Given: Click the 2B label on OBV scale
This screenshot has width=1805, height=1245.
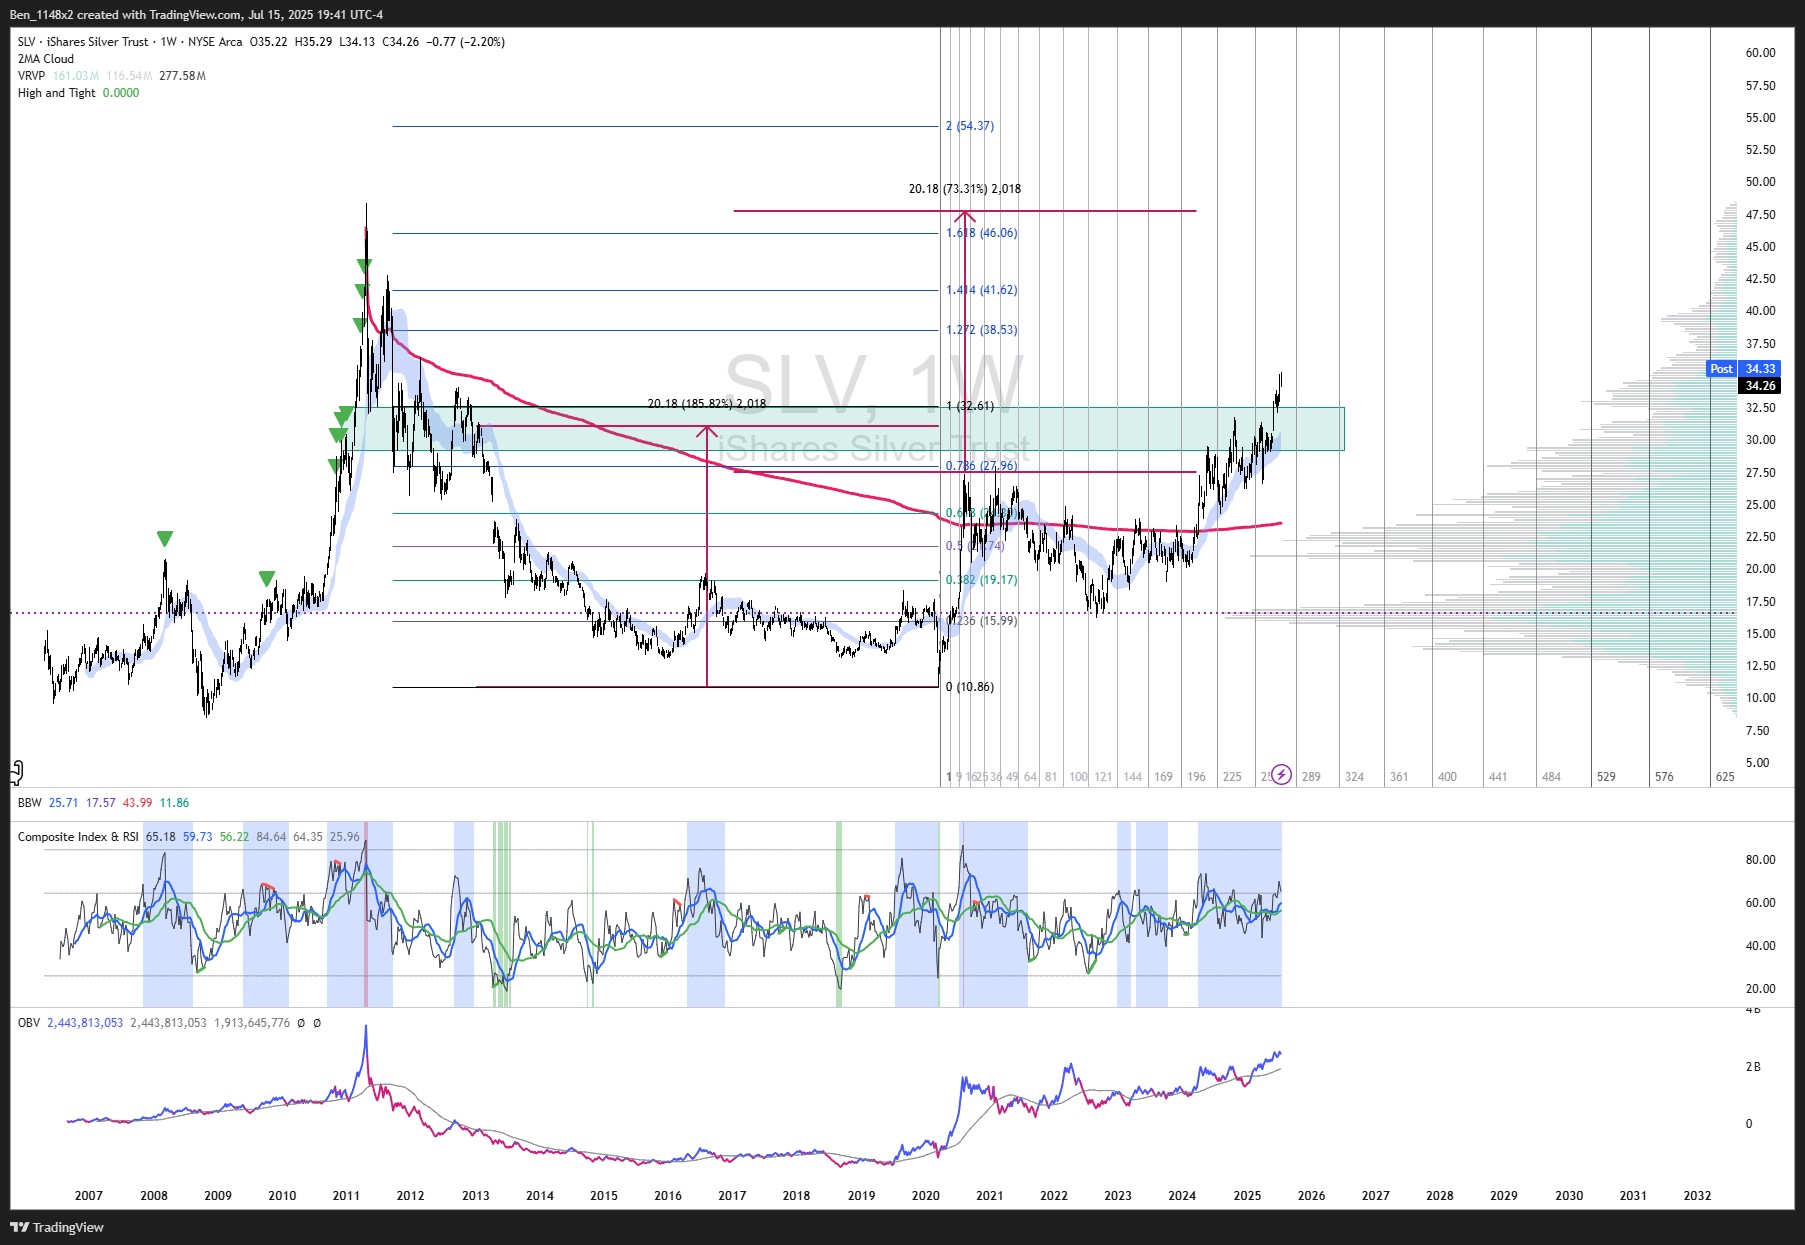Looking at the screenshot, I should pyautogui.click(x=1753, y=1067).
